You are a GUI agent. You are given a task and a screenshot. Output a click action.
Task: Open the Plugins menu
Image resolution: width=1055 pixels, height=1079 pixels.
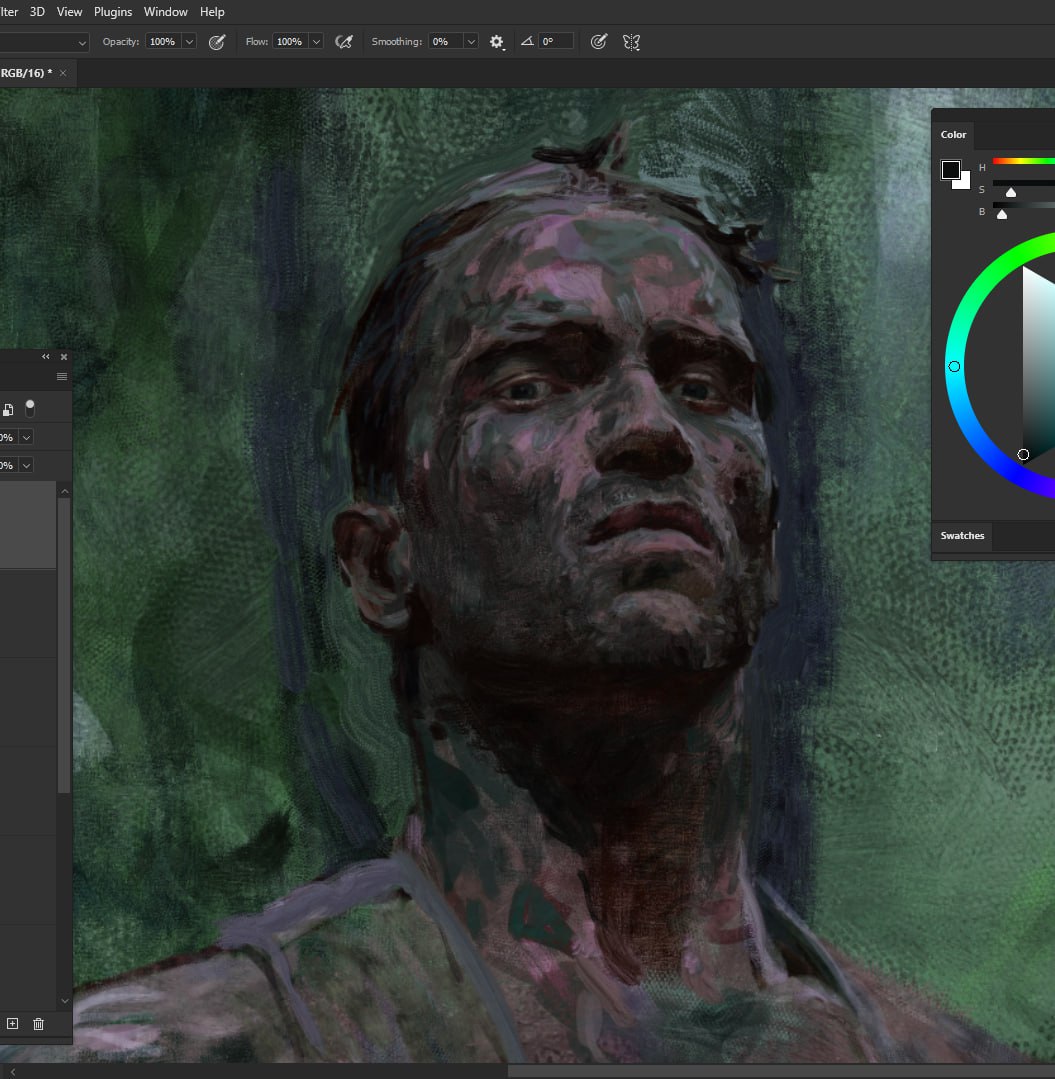[x=113, y=12]
